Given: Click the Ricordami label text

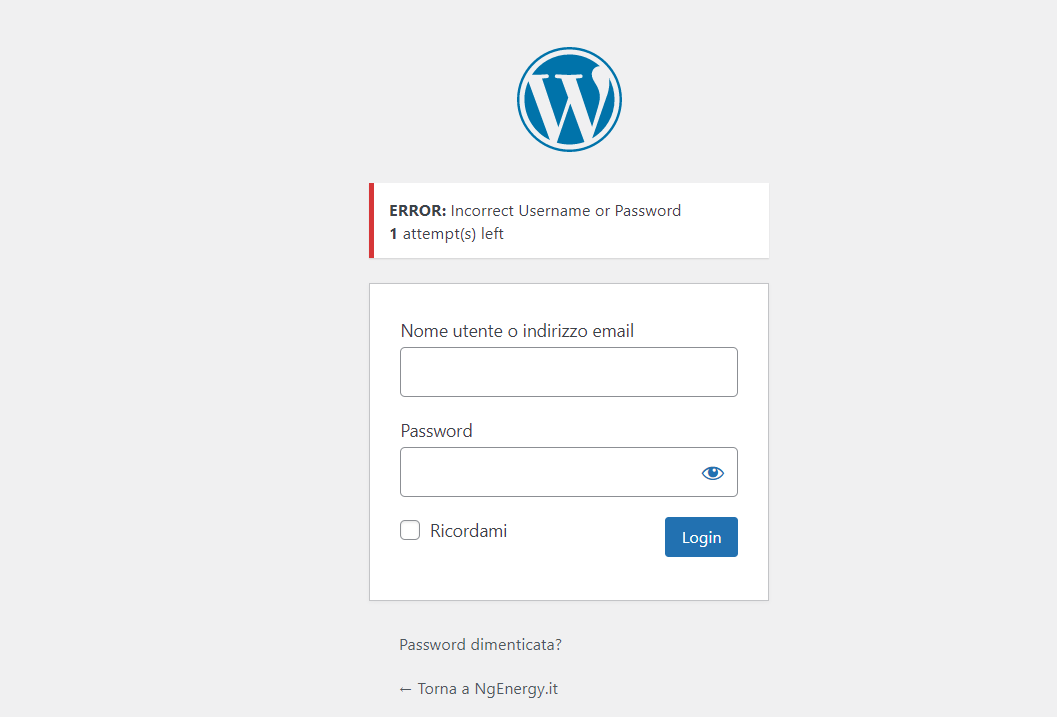Looking at the screenshot, I should tap(469, 531).
